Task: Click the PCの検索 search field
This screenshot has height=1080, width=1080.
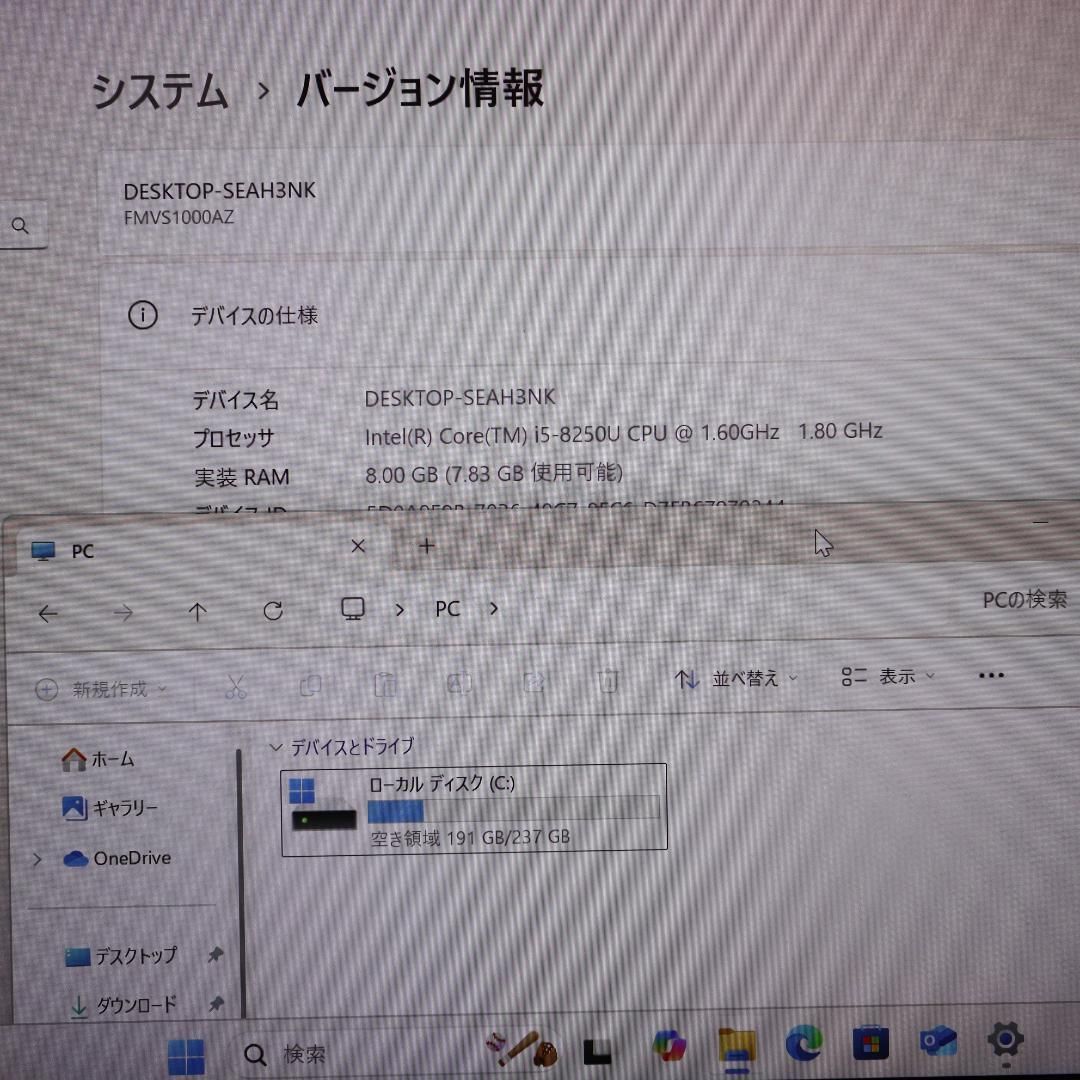Action: (1023, 600)
